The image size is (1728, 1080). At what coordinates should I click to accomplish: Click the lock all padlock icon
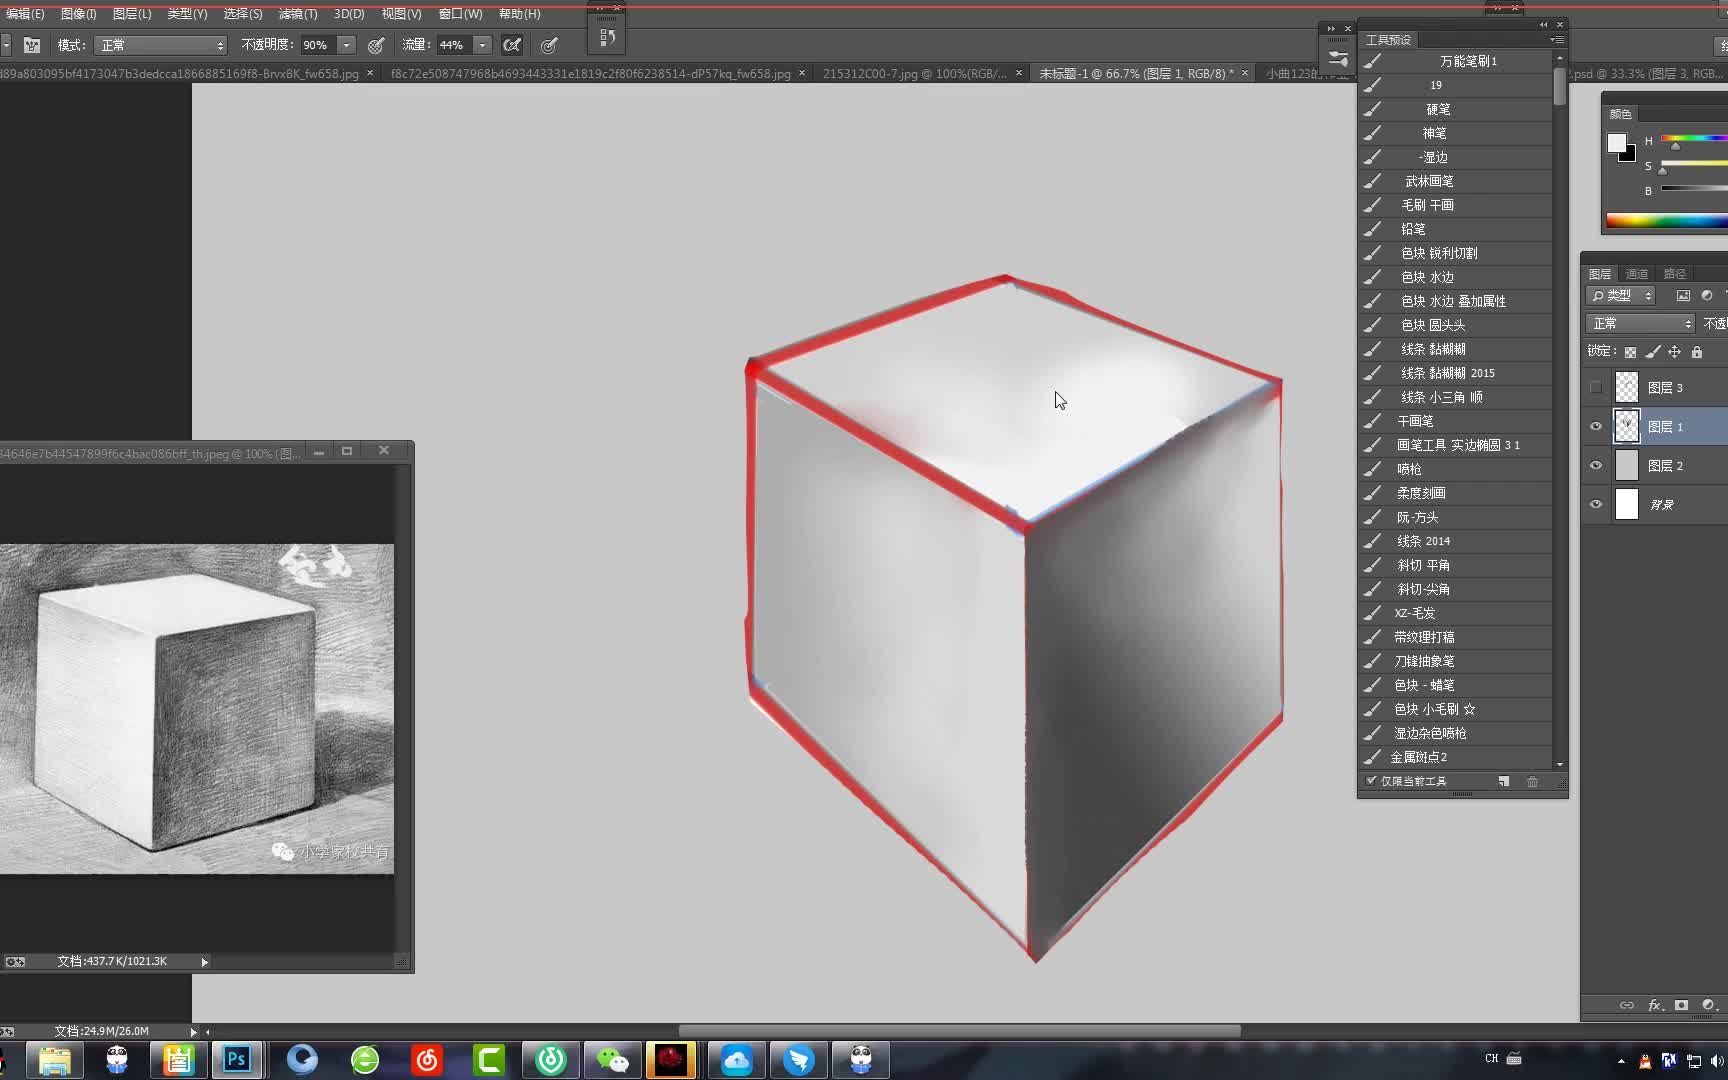coord(1697,352)
